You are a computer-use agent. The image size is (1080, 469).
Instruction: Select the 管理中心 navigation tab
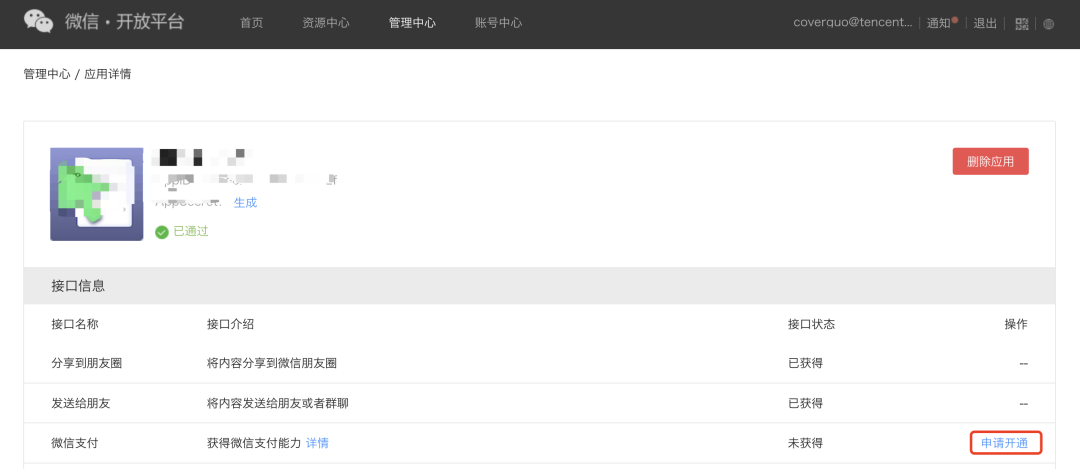pos(412,23)
